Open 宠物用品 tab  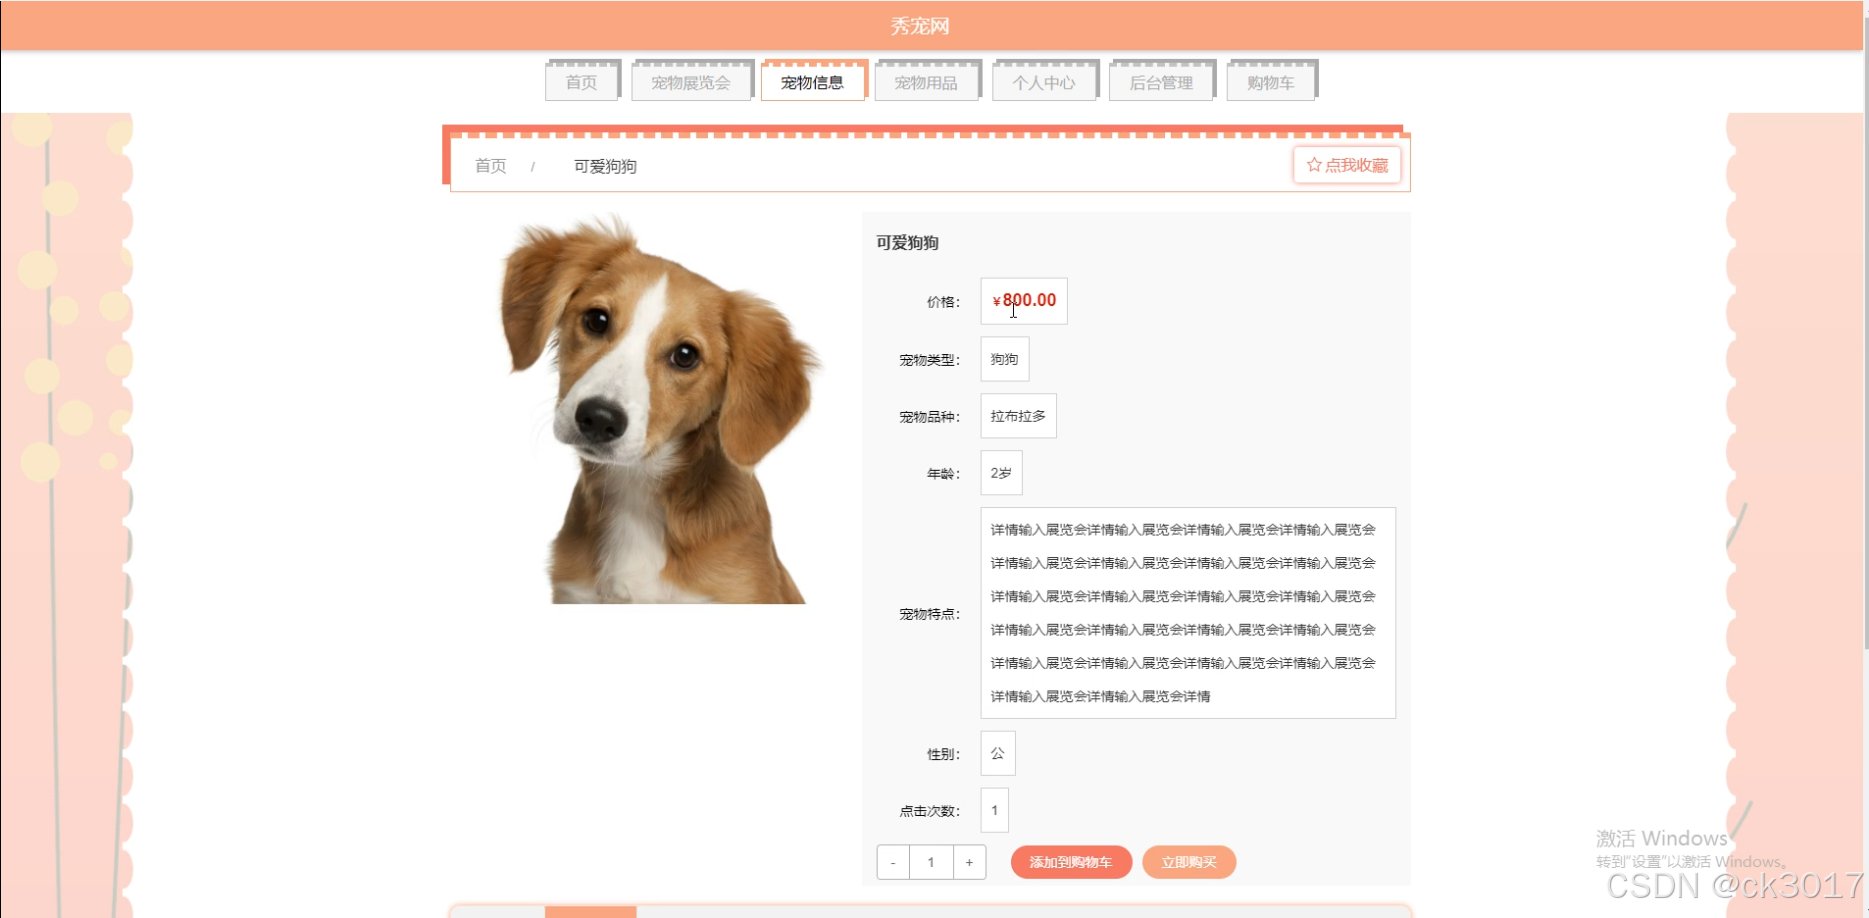pyautogui.click(x=926, y=82)
